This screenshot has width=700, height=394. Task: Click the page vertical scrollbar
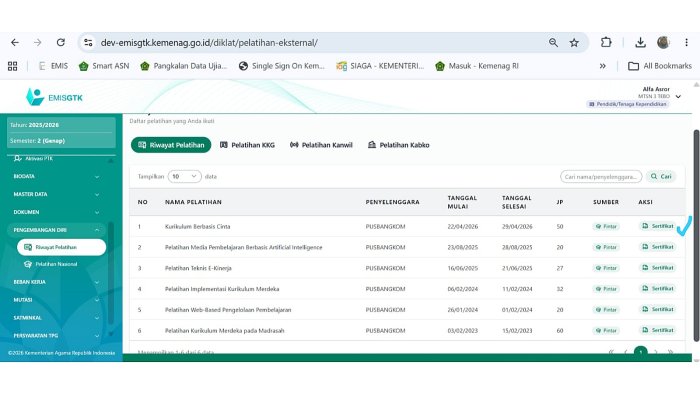coord(696,236)
